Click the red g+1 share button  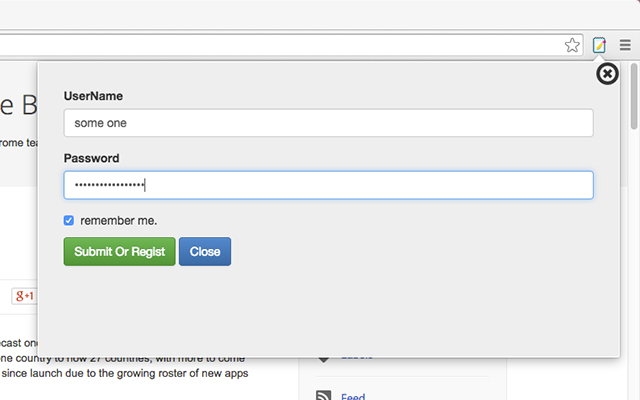point(24,296)
